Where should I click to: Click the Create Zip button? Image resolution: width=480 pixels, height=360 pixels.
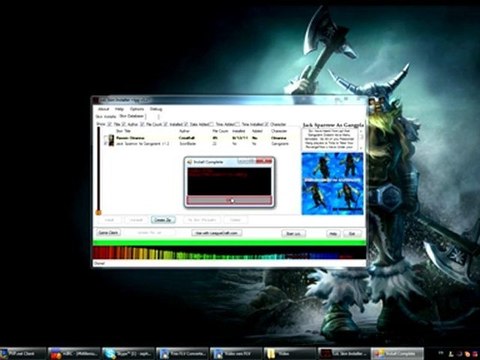point(163,220)
